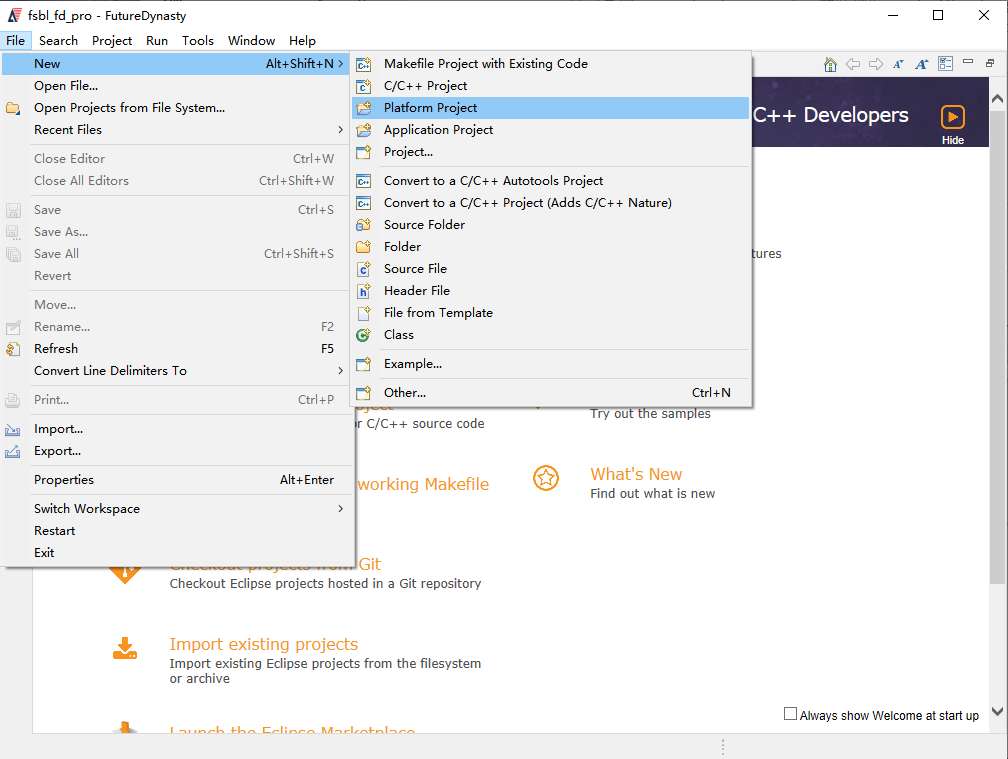This screenshot has height=759, width=1008.
Task: Choose Folder in the New submenu
Action: pos(552,247)
